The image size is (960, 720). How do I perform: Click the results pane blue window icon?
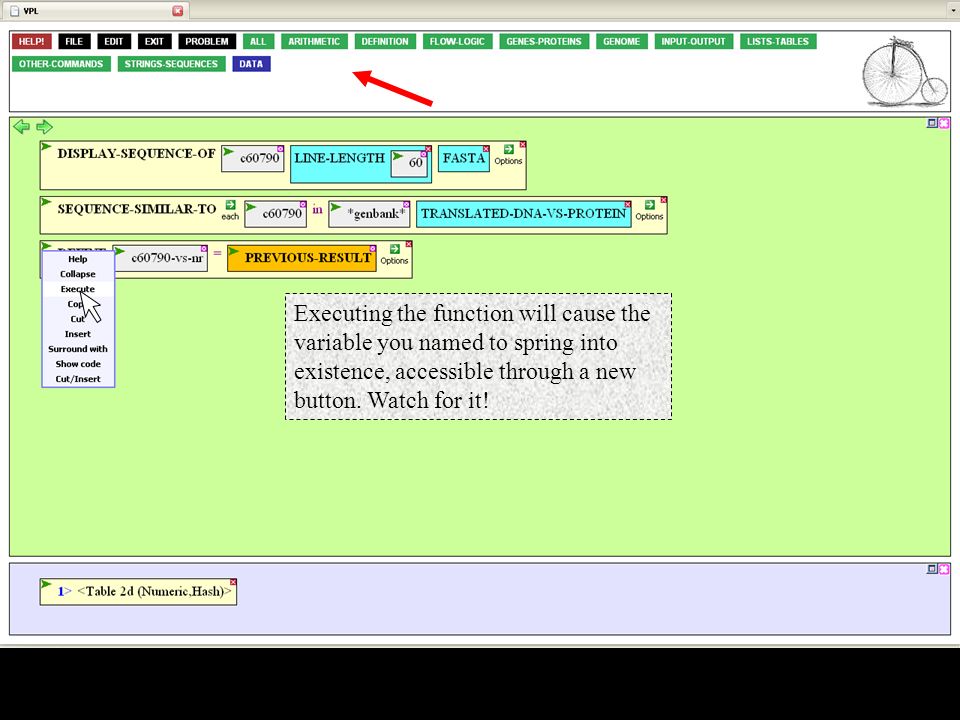coord(932,569)
